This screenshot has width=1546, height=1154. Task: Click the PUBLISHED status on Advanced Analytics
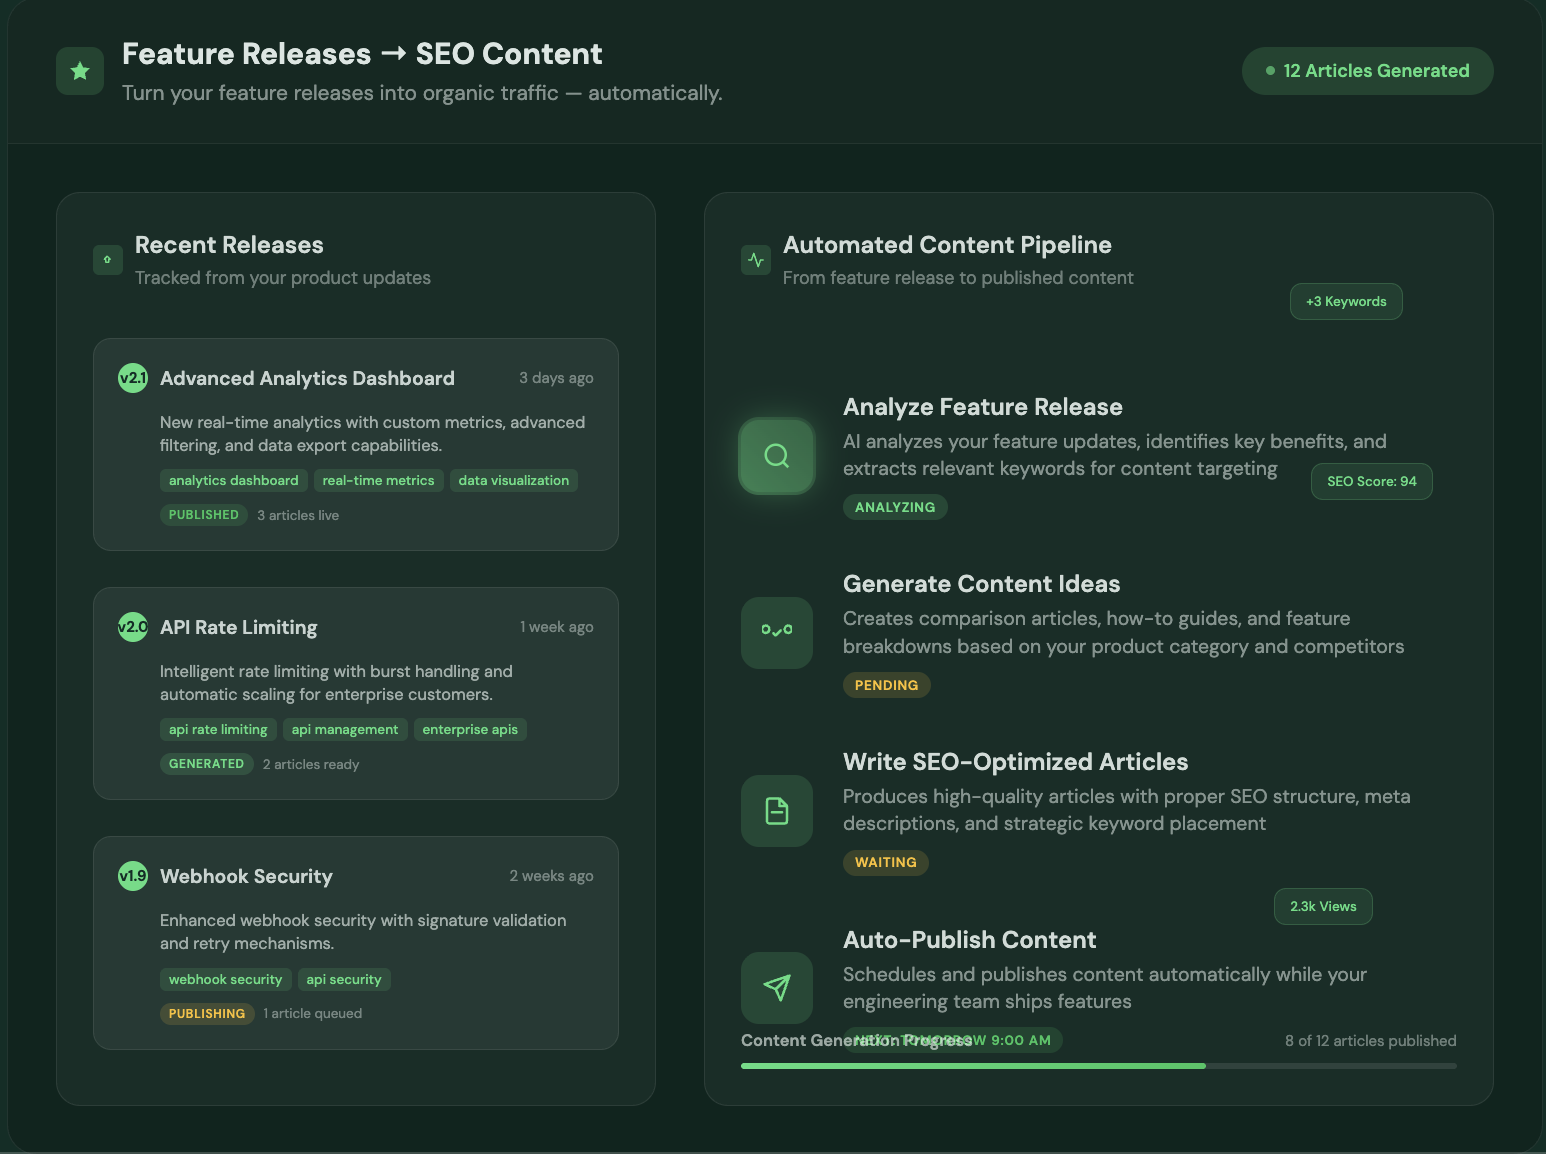(204, 515)
